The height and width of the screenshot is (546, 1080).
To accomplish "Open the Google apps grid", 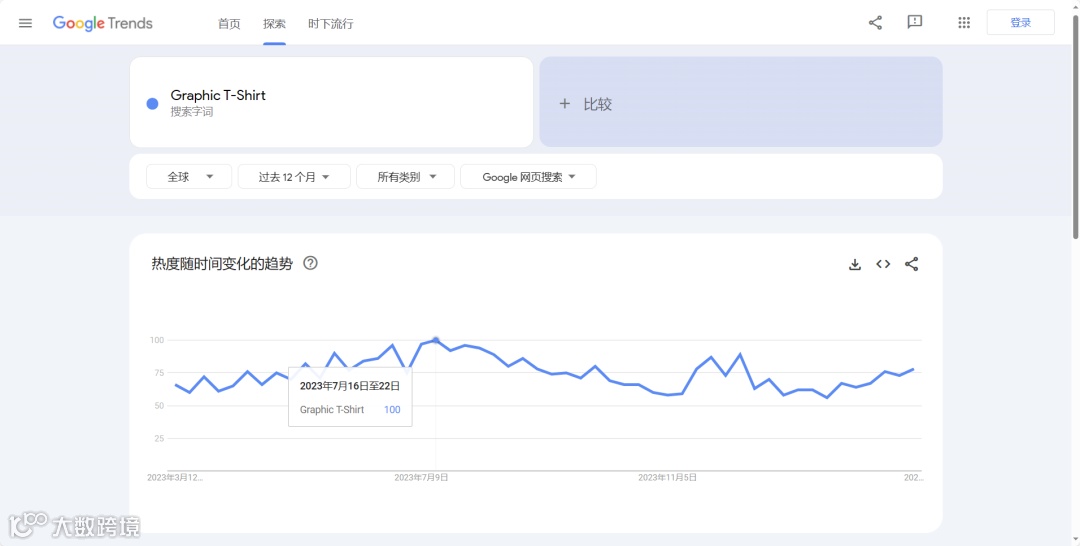I will click(964, 23).
